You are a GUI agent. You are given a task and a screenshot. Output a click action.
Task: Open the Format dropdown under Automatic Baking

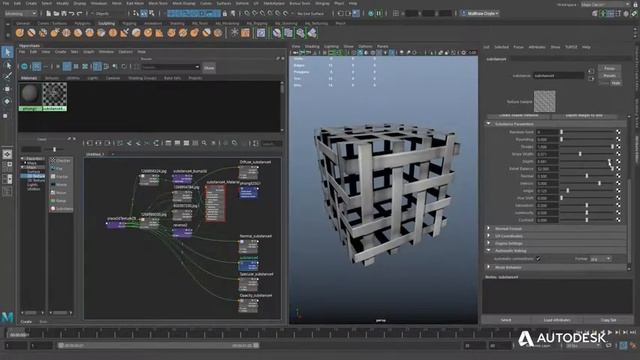[601, 259]
